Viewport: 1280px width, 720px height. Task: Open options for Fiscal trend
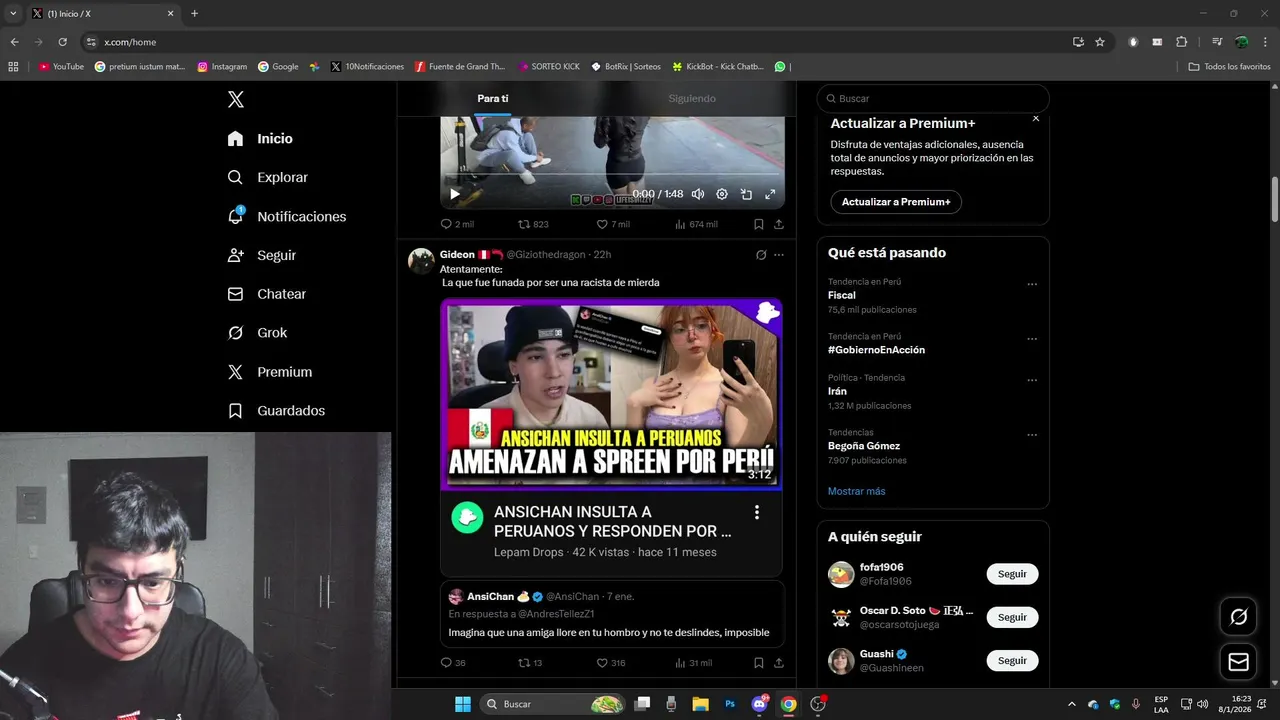click(x=1033, y=284)
